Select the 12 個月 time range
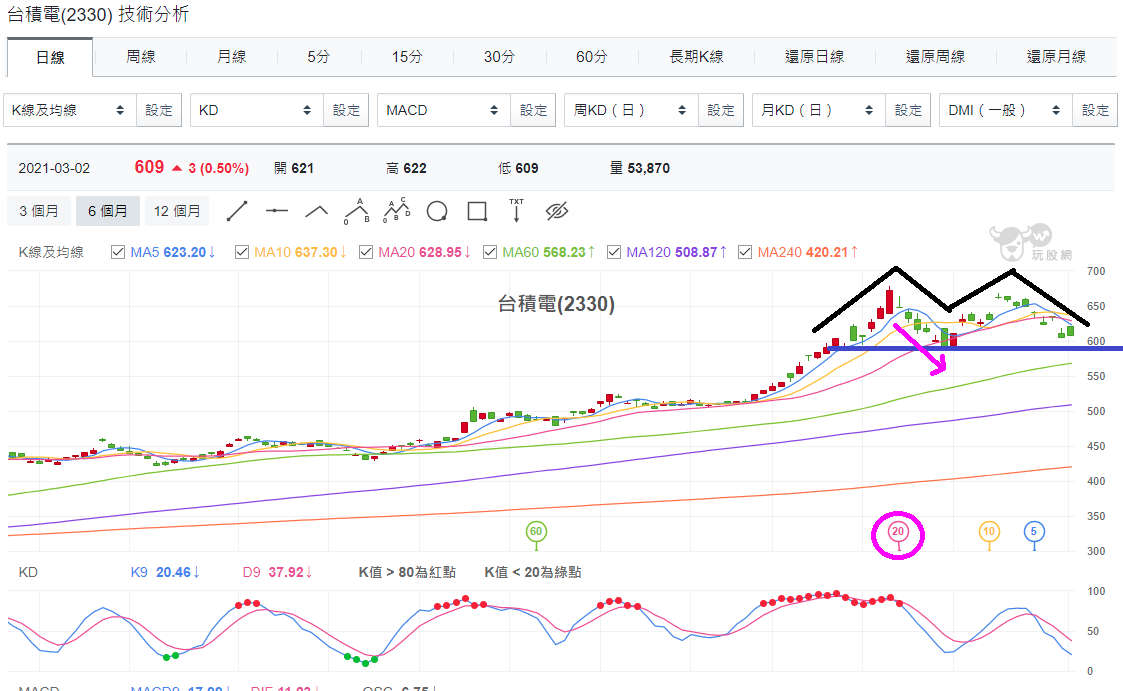1123x691 pixels. (177, 211)
